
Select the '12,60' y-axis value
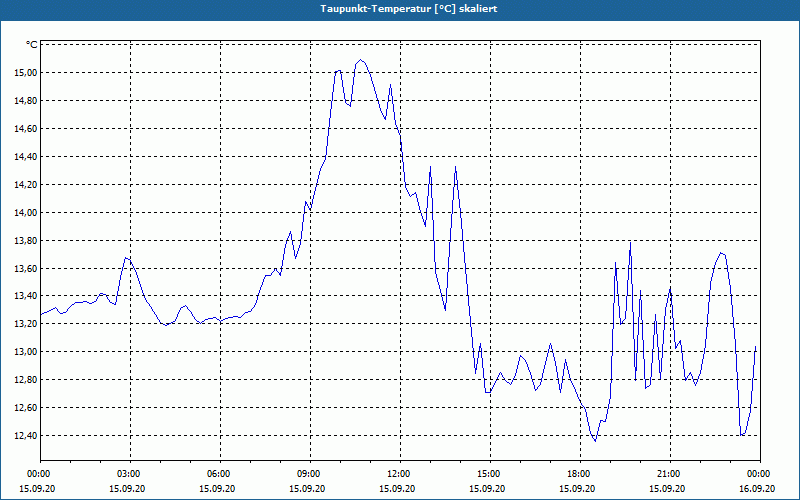(28, 408)
